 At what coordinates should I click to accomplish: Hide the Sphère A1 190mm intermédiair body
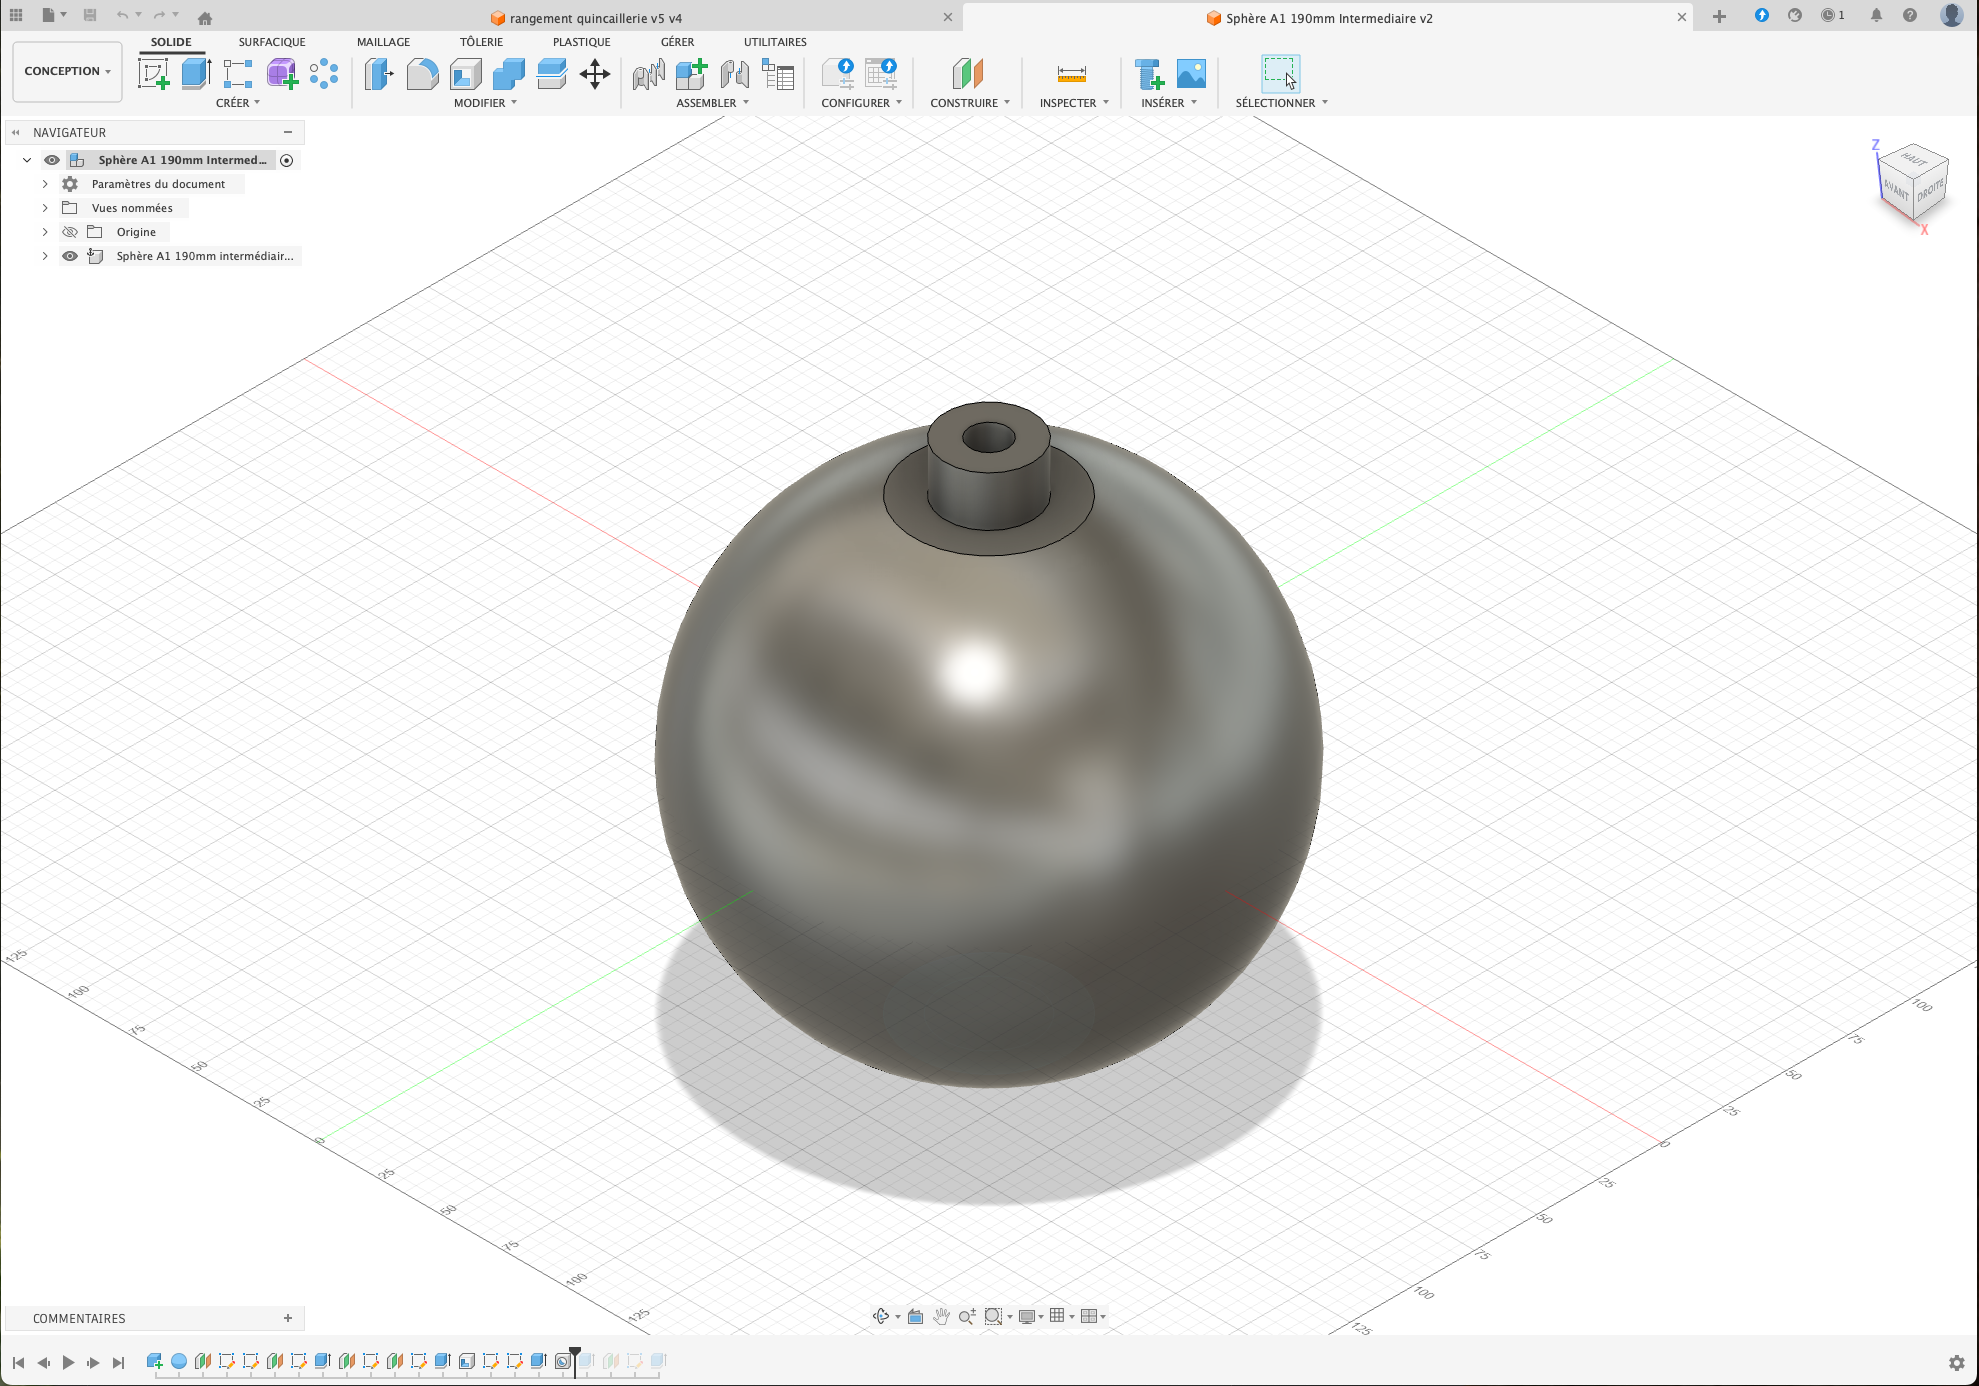(x=69, y=255)
